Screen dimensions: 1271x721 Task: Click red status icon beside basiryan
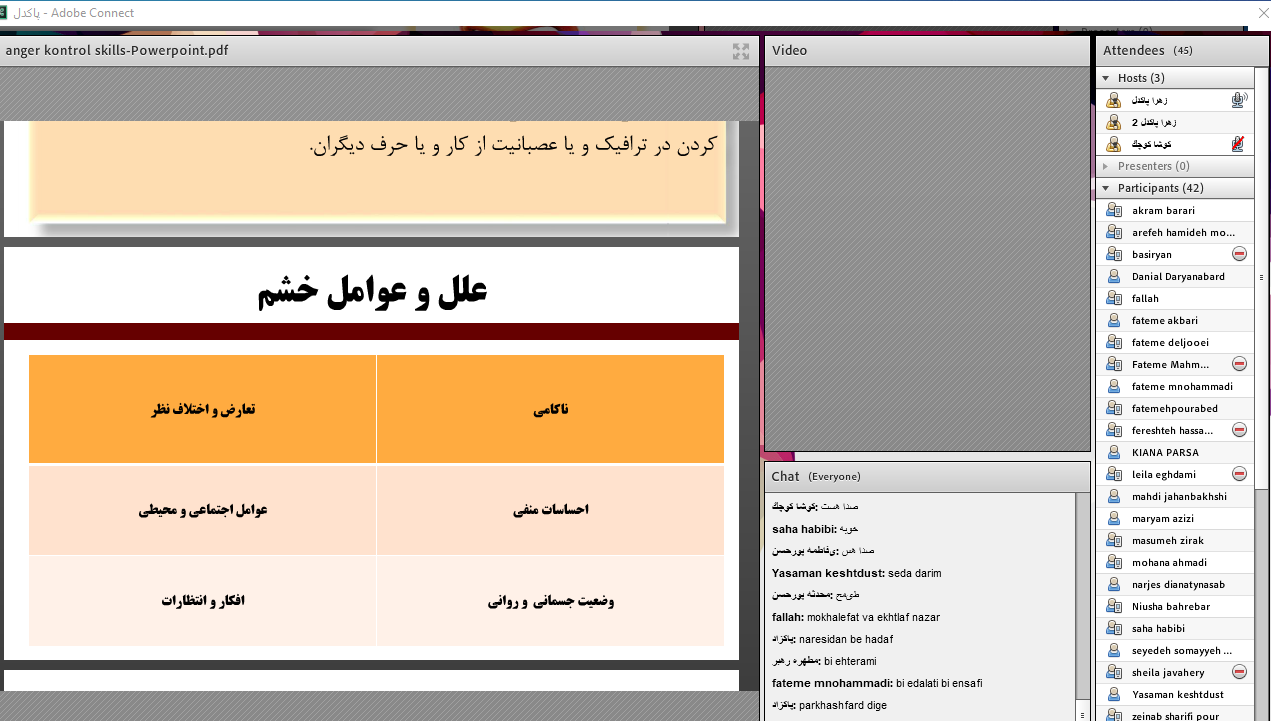click(x=1239, y=255)
